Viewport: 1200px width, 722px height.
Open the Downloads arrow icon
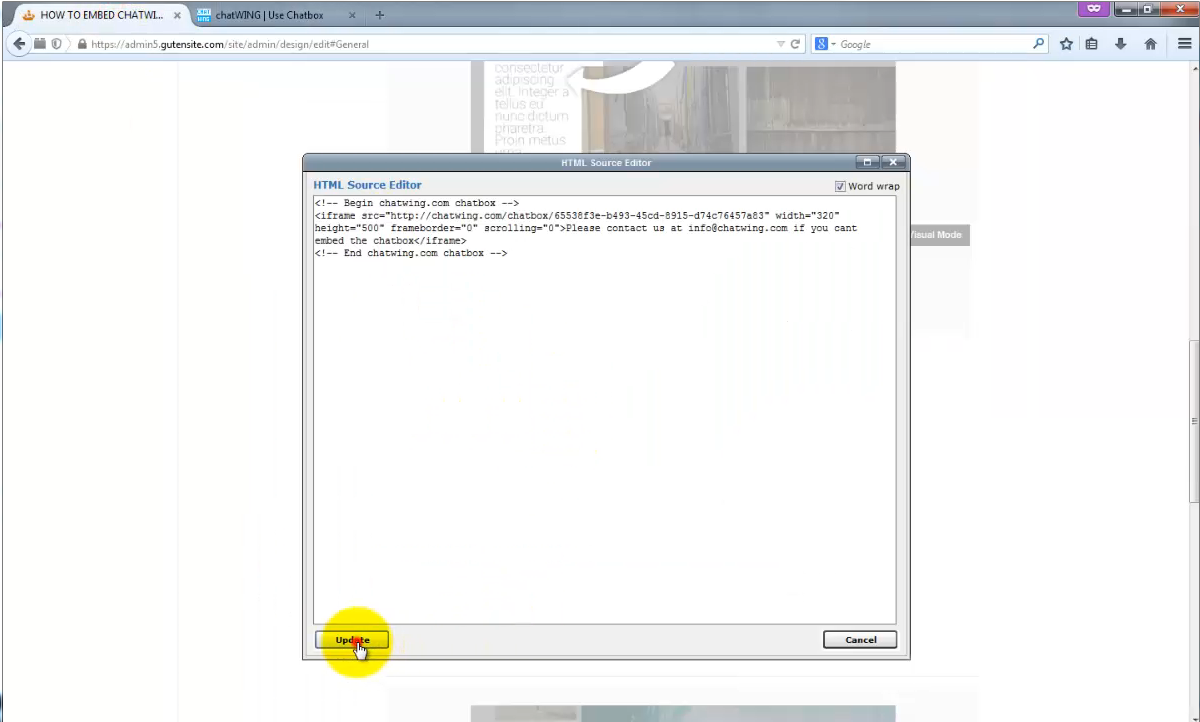pos(1121,44)
